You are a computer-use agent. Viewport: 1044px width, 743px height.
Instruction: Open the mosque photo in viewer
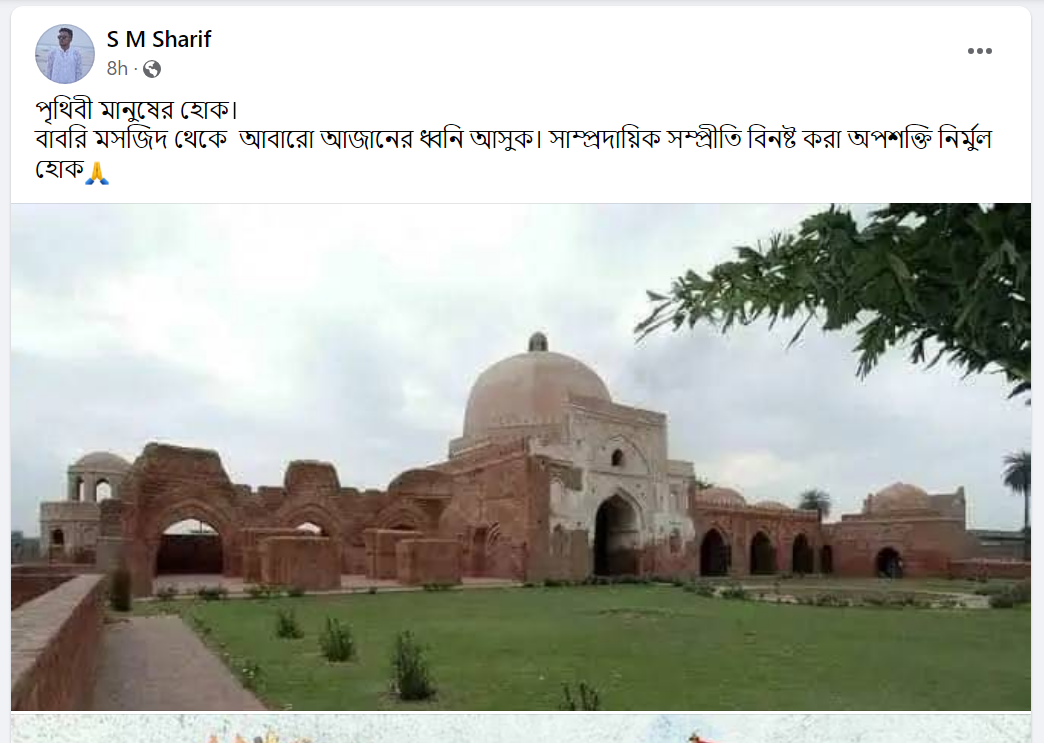(x=521, y=457)
